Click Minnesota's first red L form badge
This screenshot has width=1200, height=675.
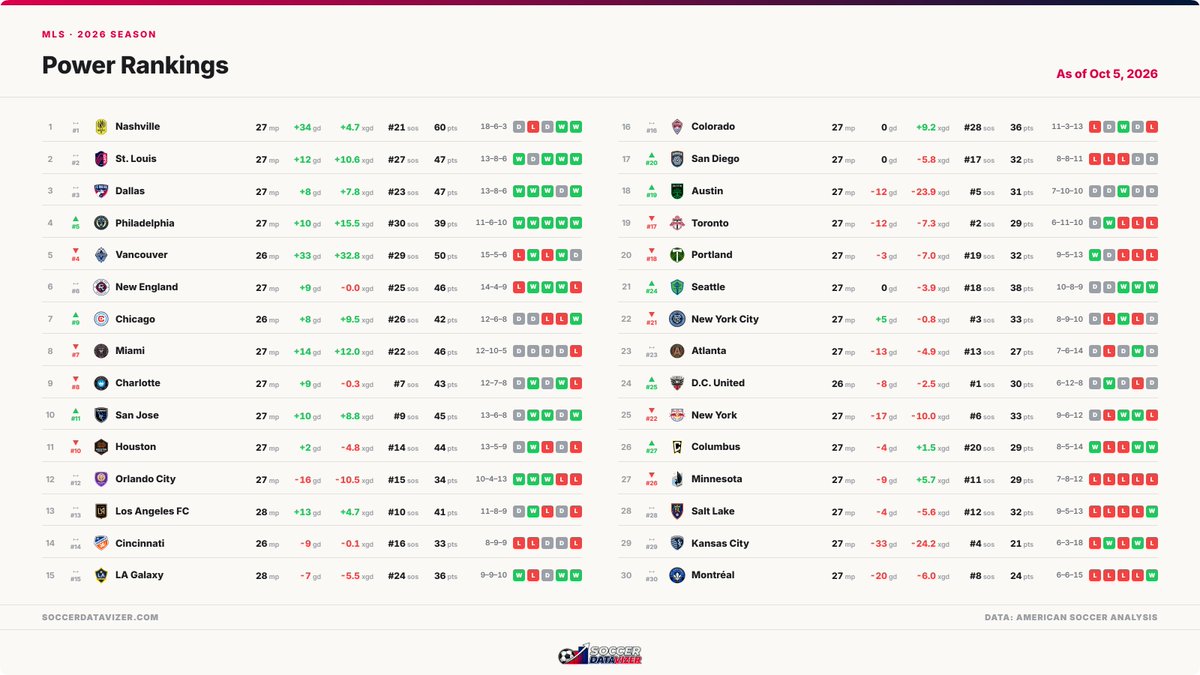(1095, 479)
